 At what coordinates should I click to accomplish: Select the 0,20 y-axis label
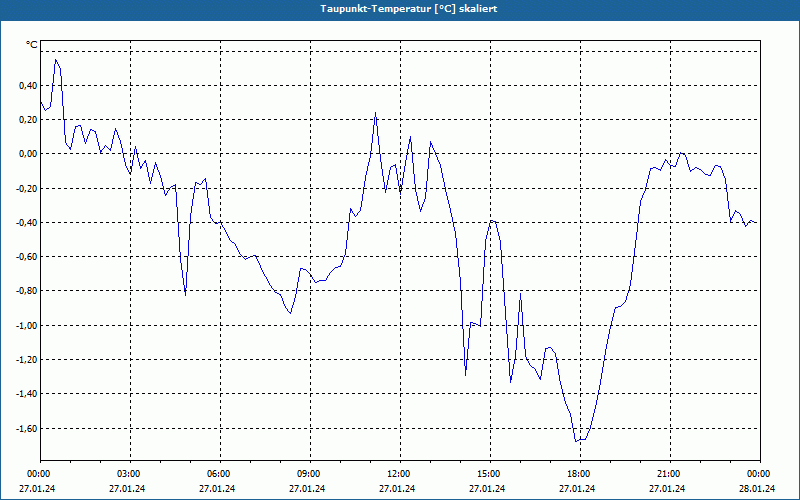(28, 120)
